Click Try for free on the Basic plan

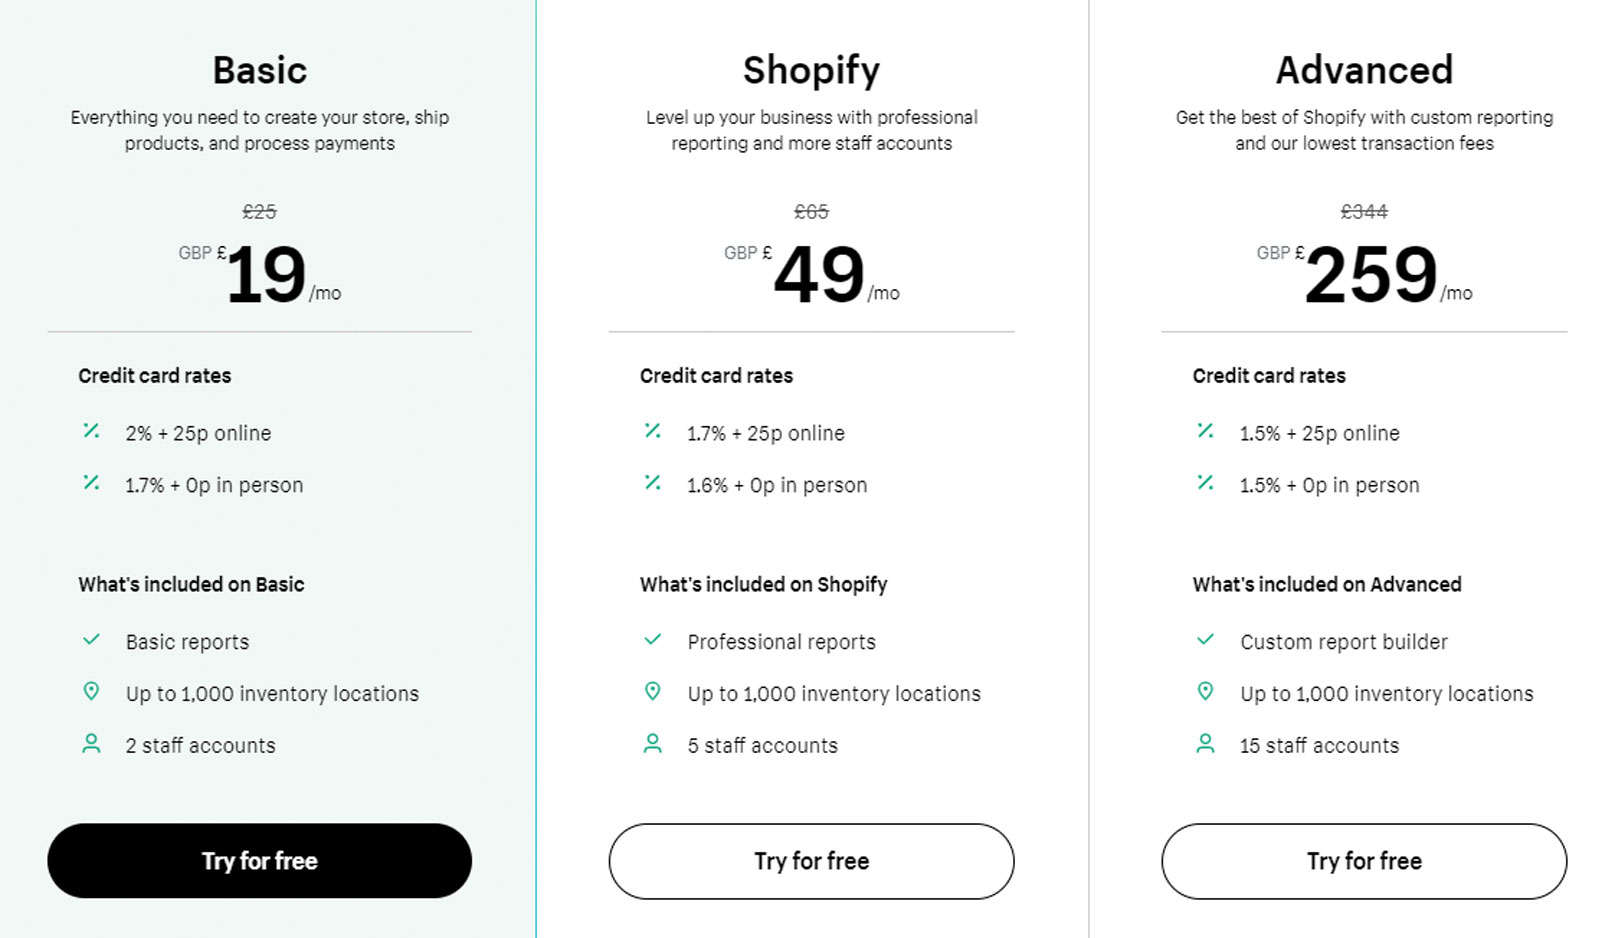259,860
